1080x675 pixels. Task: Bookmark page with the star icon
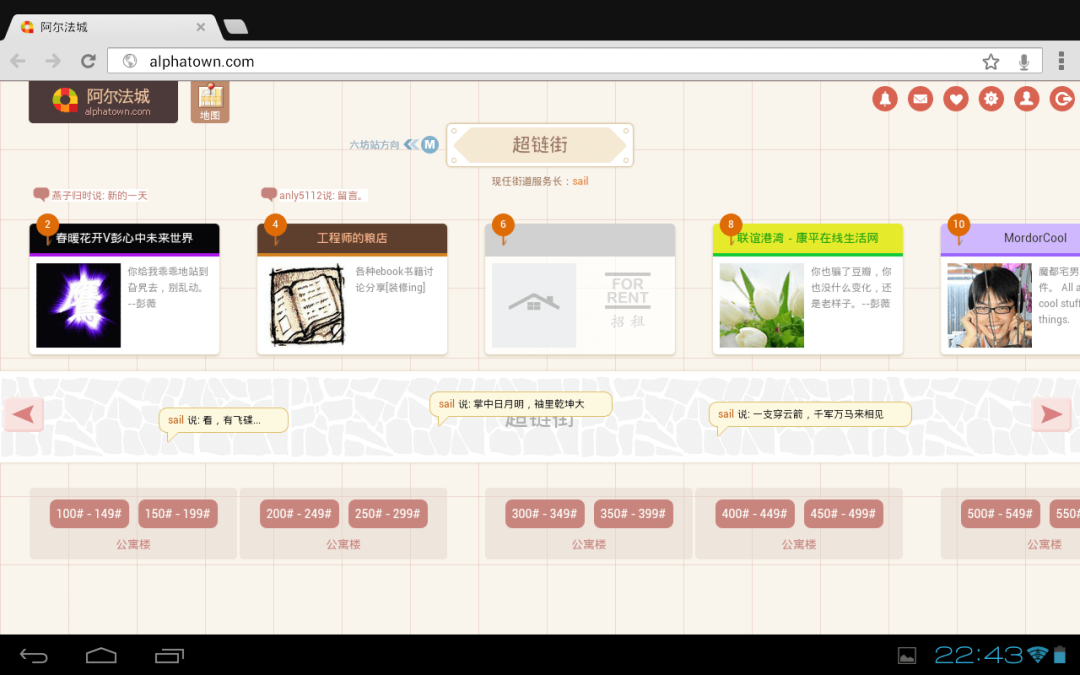coord(990,62)
